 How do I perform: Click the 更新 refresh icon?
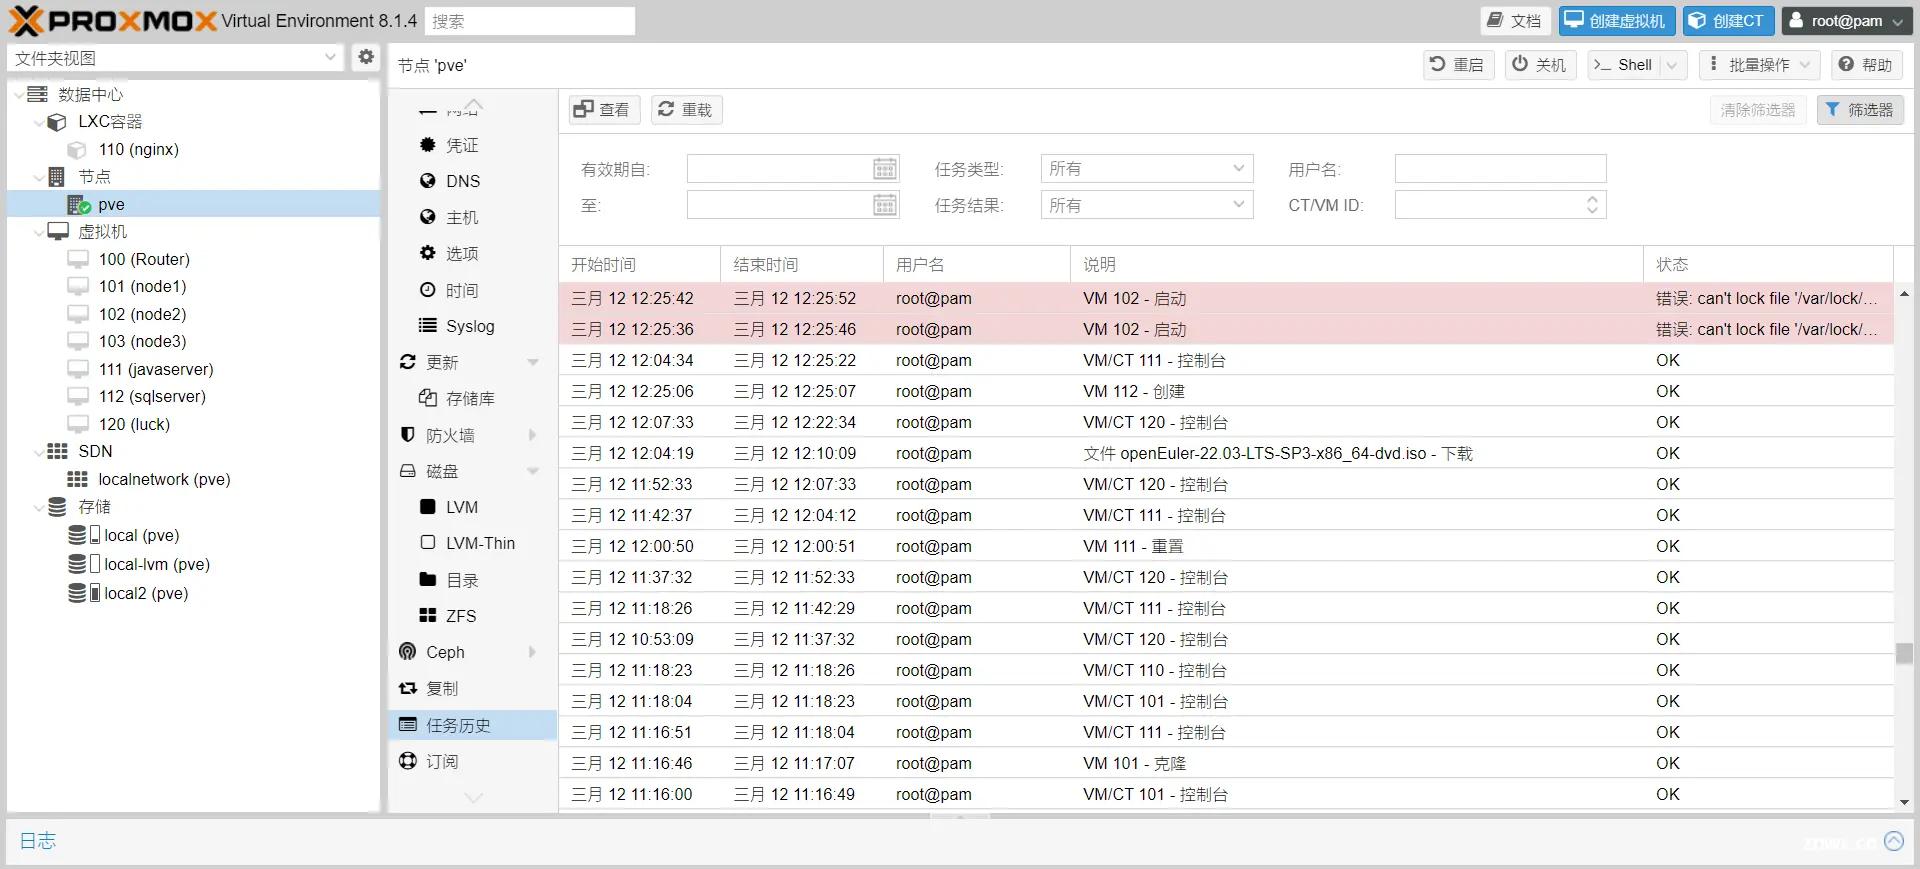pyautogui.click(x=408, y=362)
